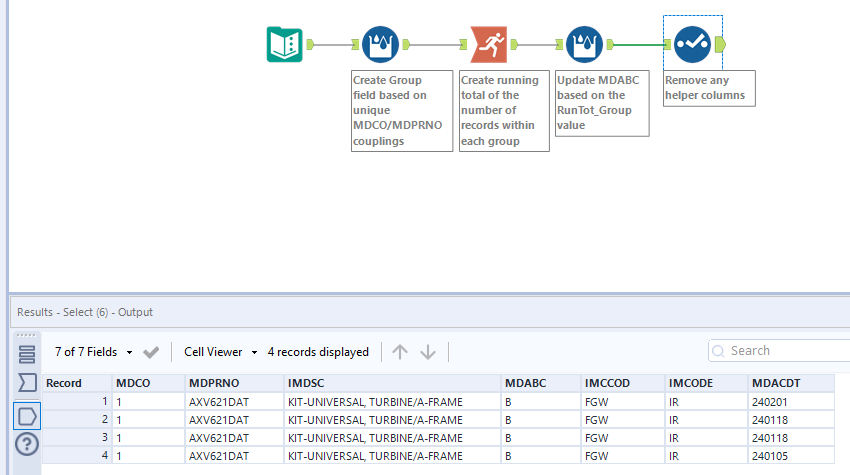Open the summarize sigma view in Results
This screenshot has width=850, height=475.
coord(27,383)
